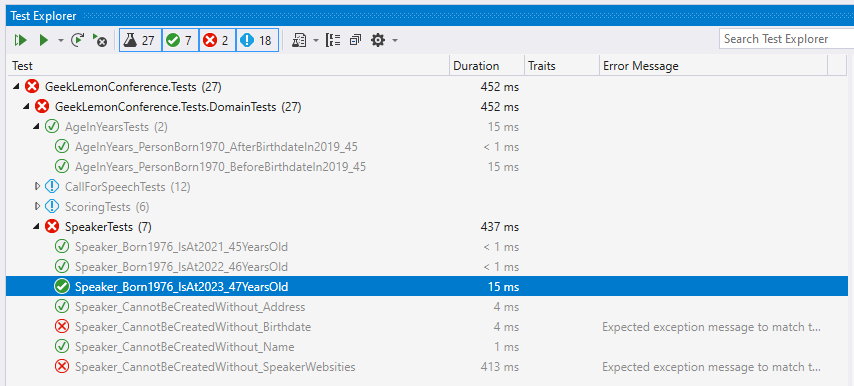Open the settings gear icon
Image resolution: width=854 pixels, height=386 pixels.
378,40
